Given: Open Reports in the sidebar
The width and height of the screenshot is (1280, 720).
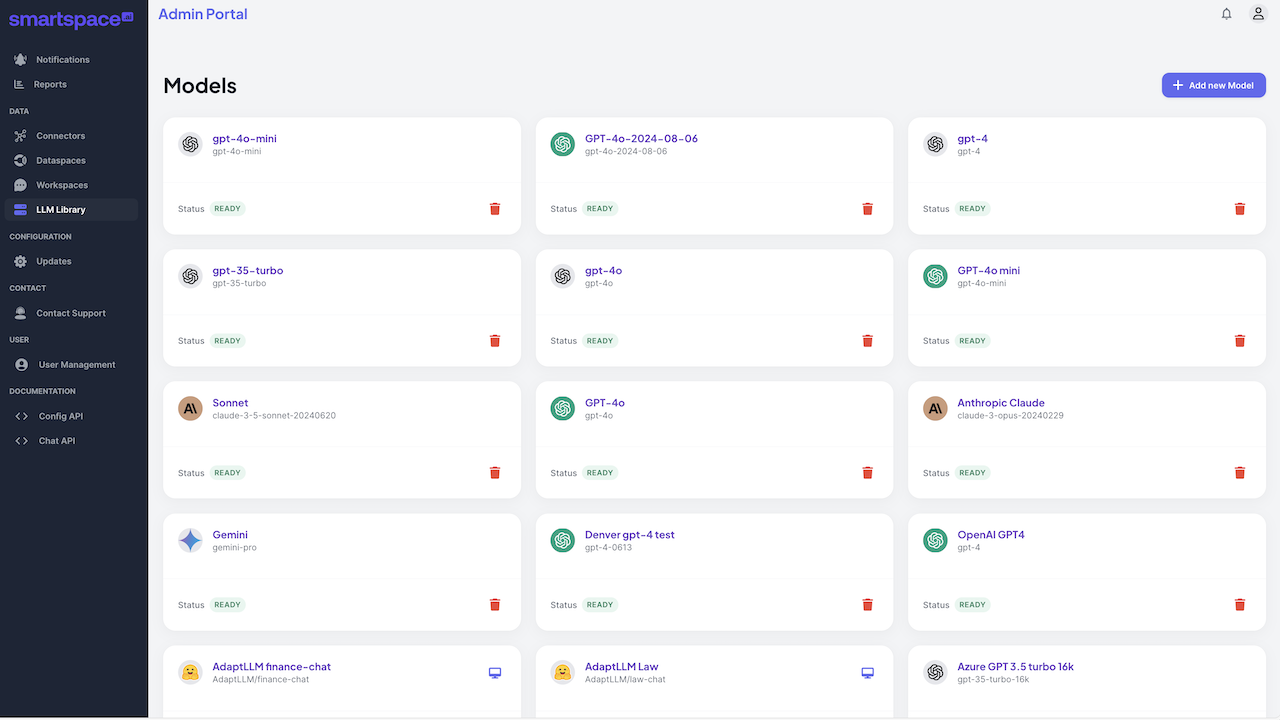Looking at the screenshot, I should tap(72, 84).
